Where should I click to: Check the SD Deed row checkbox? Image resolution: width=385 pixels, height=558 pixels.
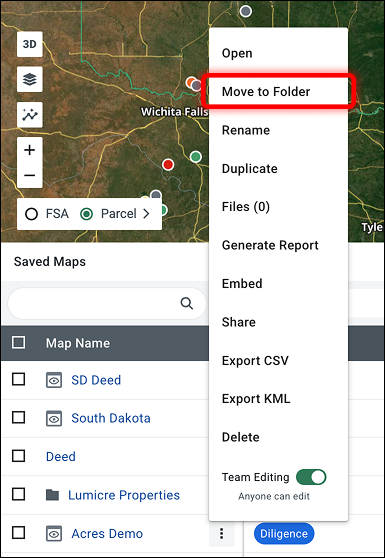(19, 379)
